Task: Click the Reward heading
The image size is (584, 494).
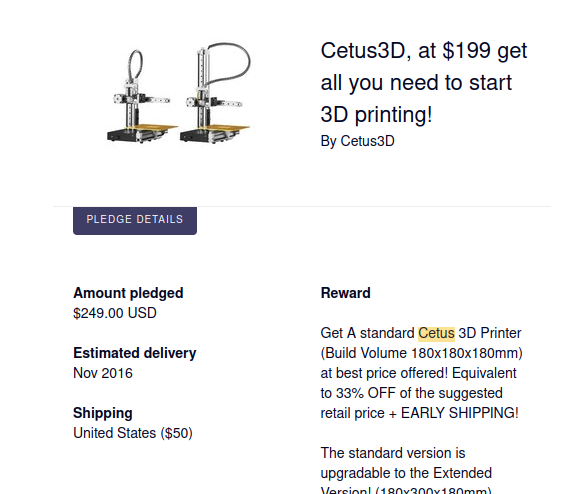Action: pos(346,293)
